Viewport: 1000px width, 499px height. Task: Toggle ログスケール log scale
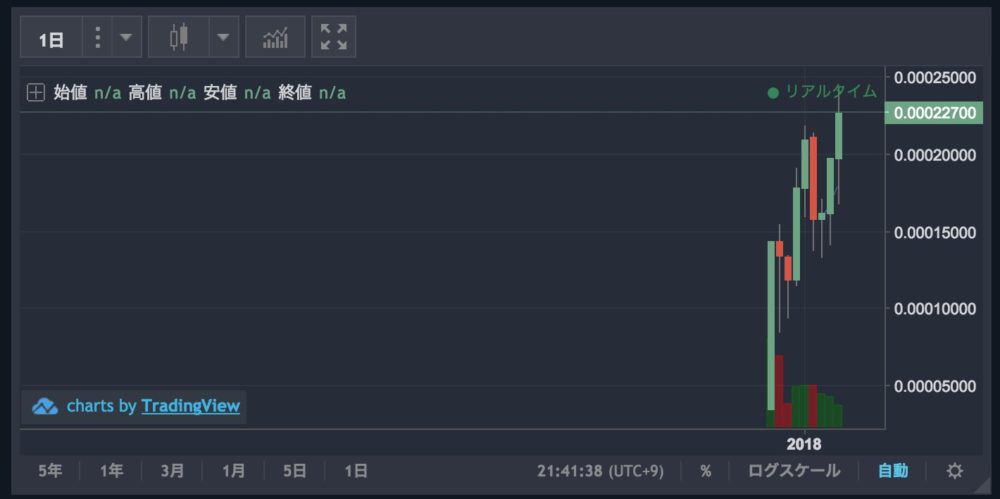tap(794, 472)
